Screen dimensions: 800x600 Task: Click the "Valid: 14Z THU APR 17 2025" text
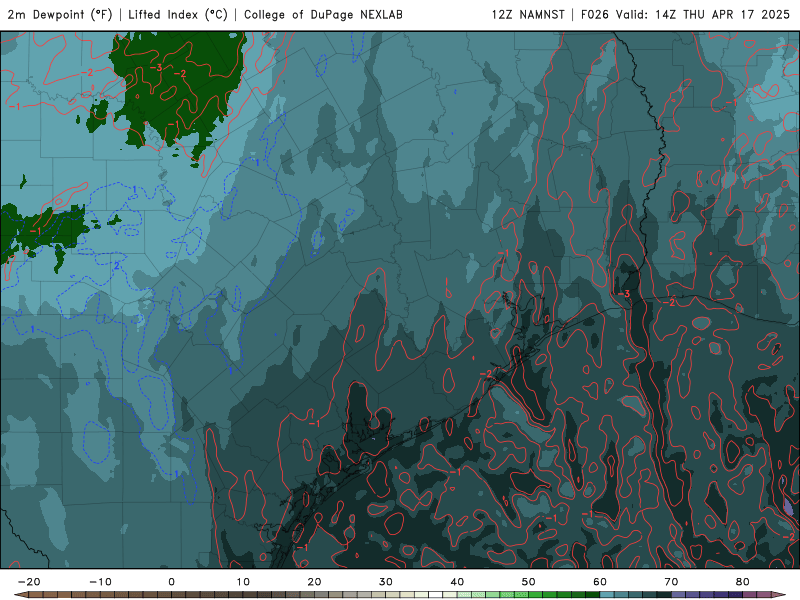pyautogui.click(x=703, y=14)
